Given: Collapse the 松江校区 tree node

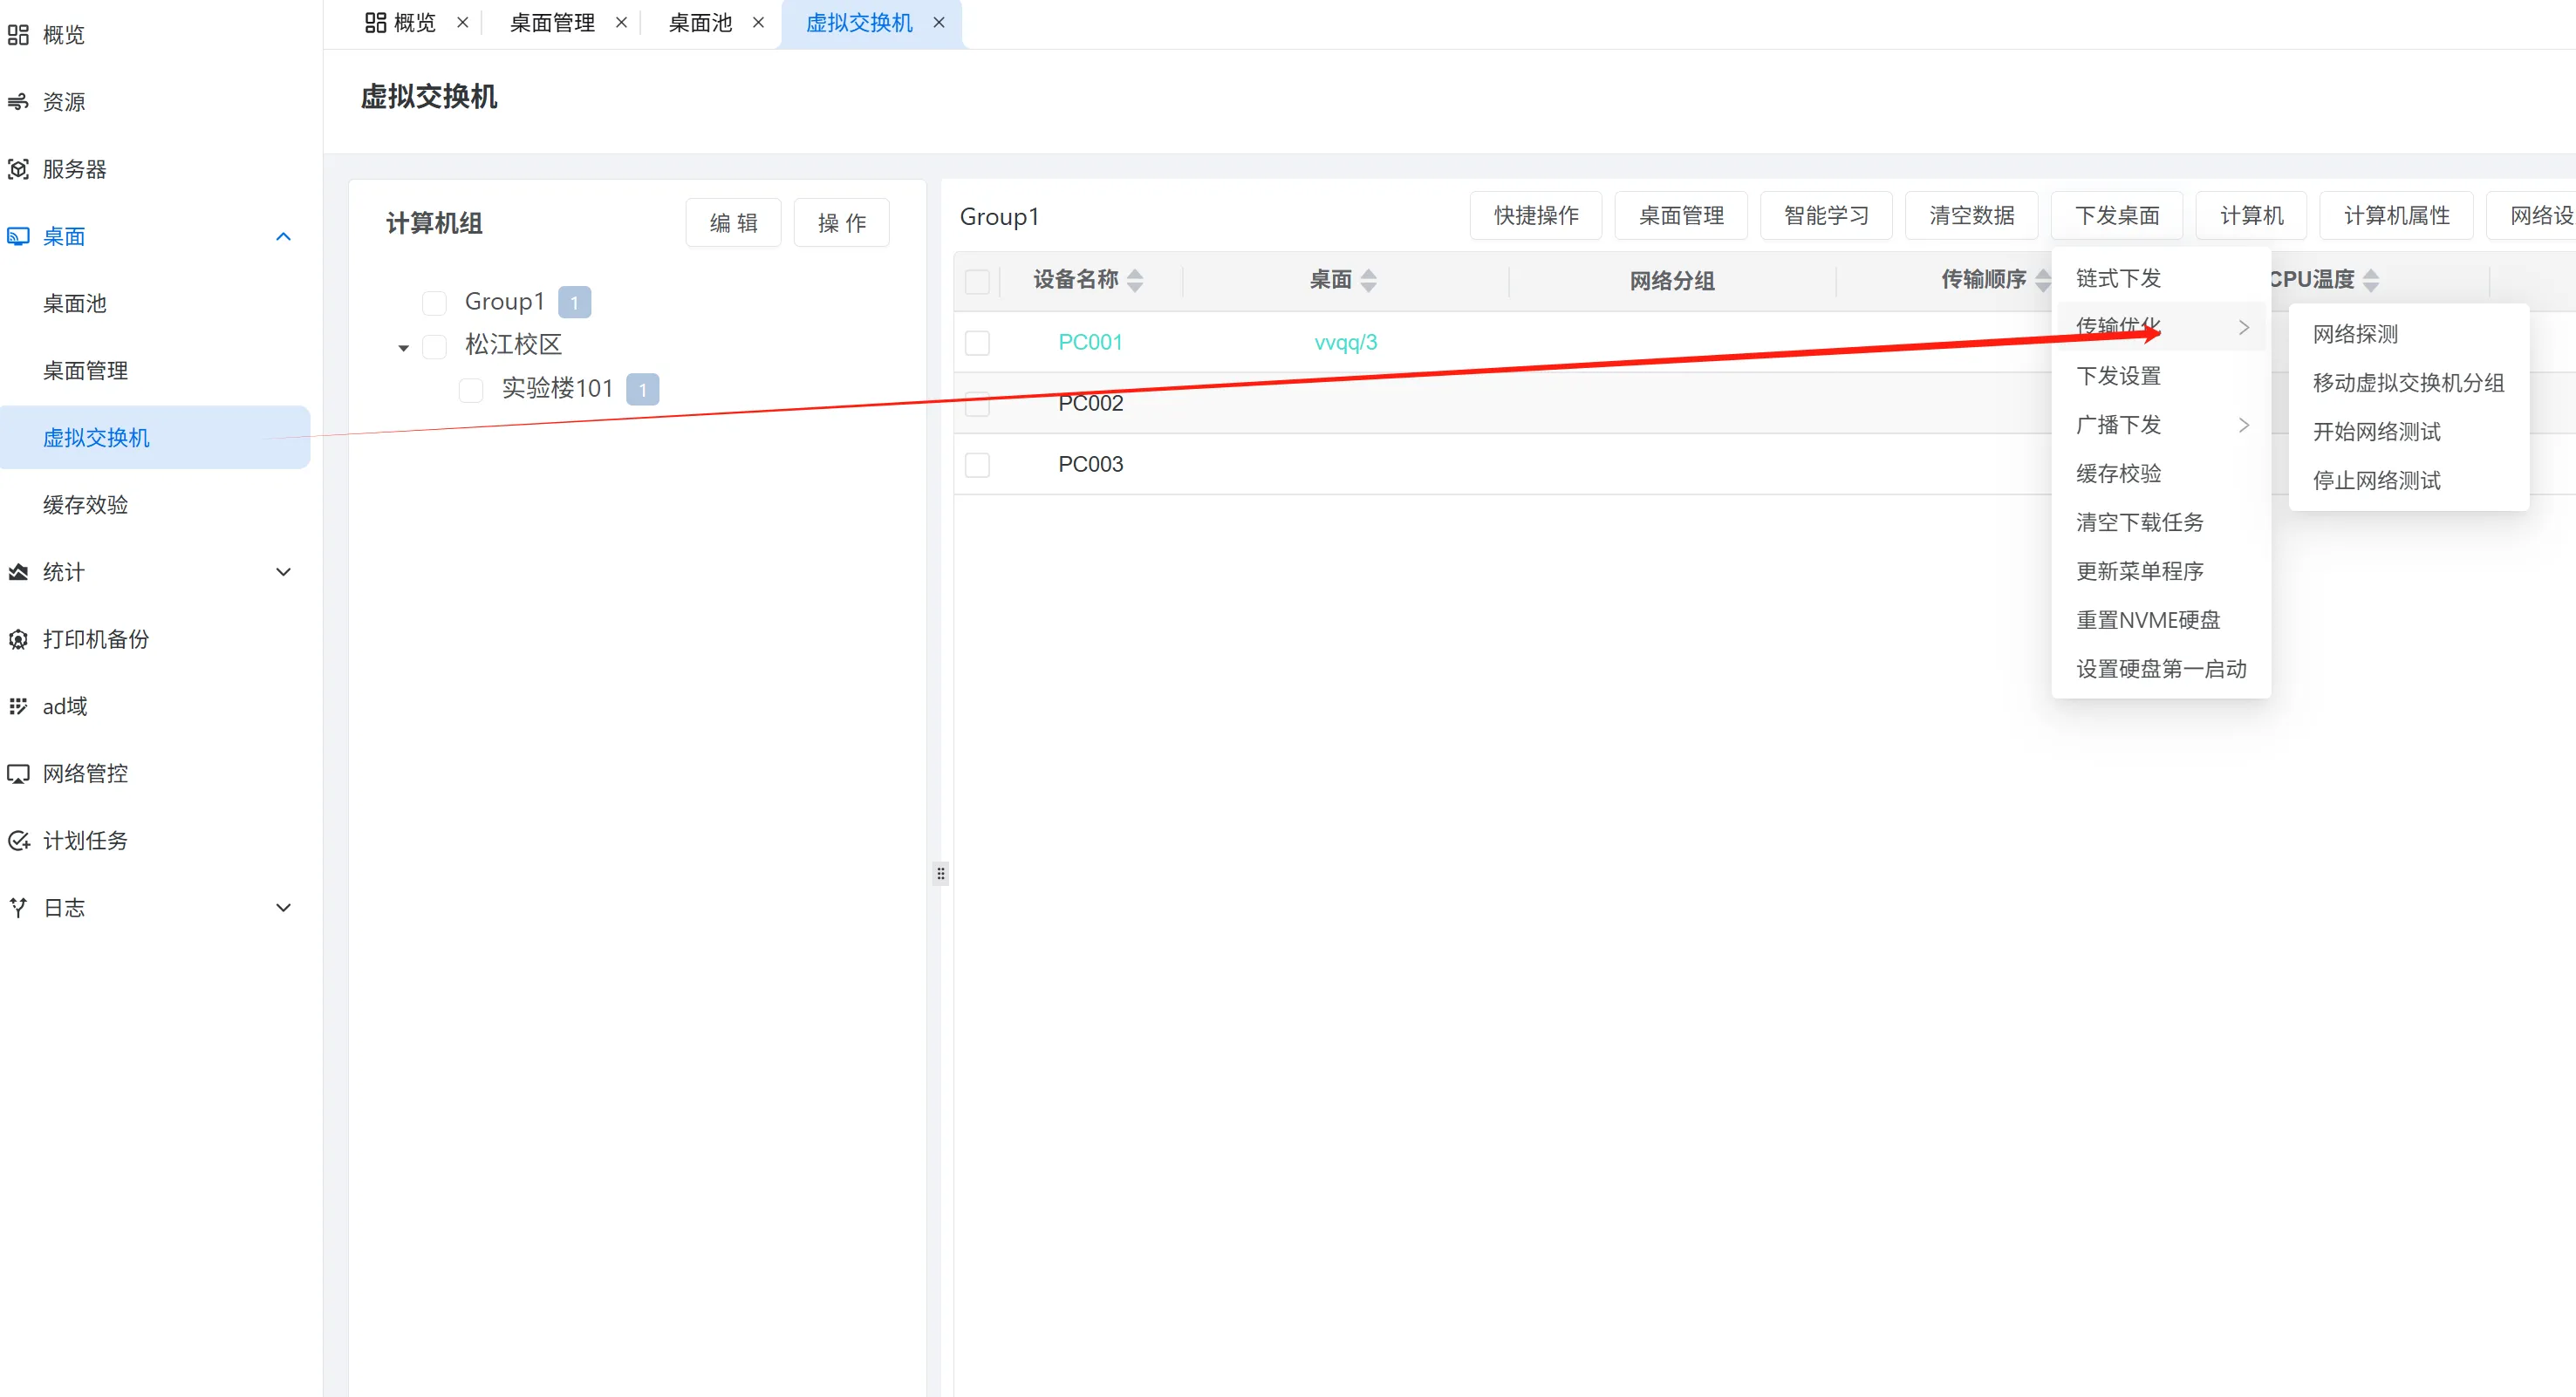Looking at the screenshot, I should [x=403, y=347].
